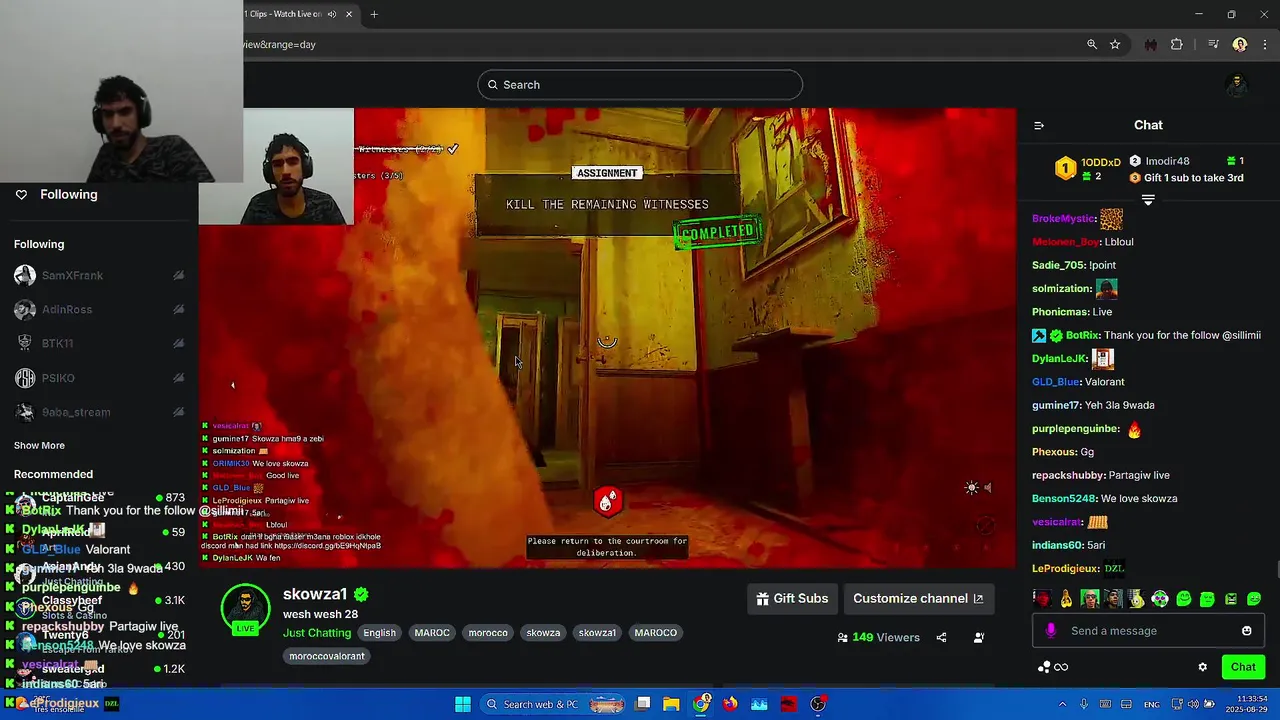Viewport: 1280px width, 720px height.
Task: Open OBS Studio from taskbar
Action: (818, 704)
